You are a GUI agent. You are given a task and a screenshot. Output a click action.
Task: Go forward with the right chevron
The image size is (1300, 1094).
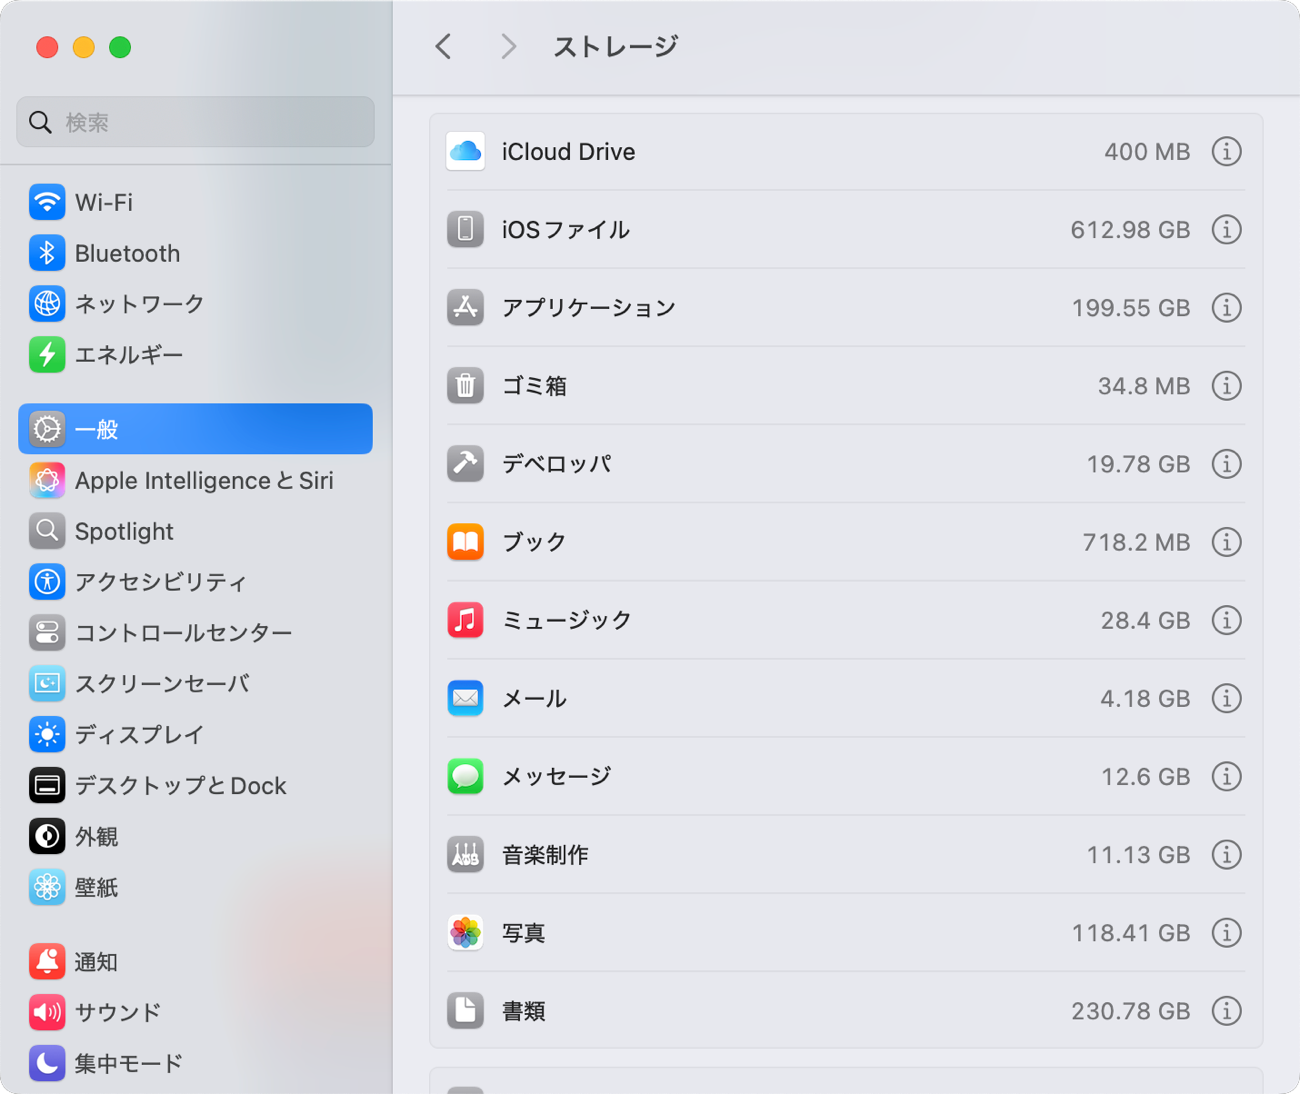(x=508, y=46)
